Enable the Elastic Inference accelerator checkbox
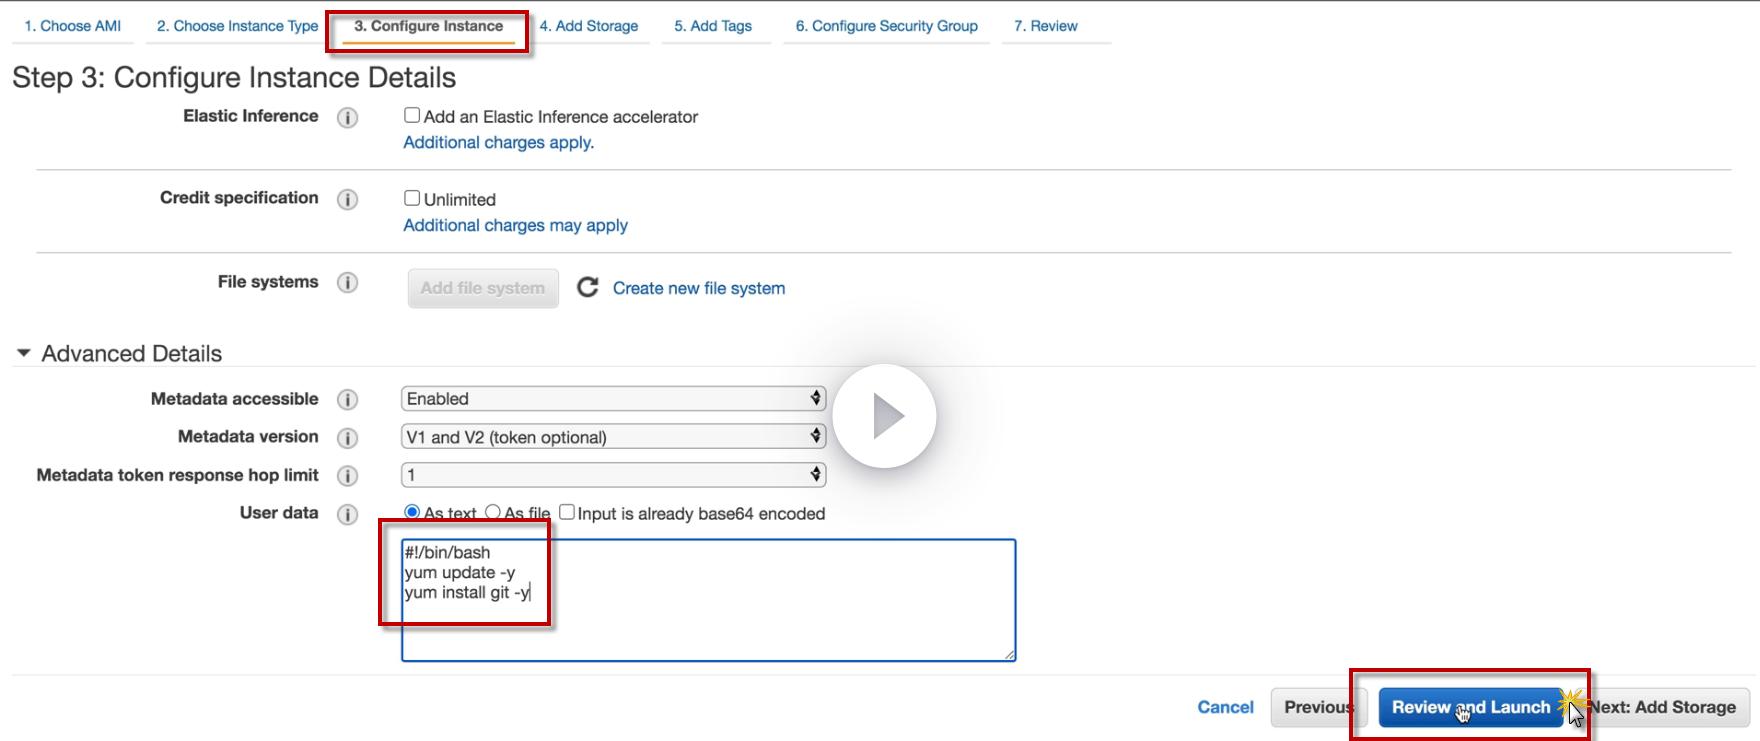The width and height of the screenshot is (1760, 741). tap(412, 115)
